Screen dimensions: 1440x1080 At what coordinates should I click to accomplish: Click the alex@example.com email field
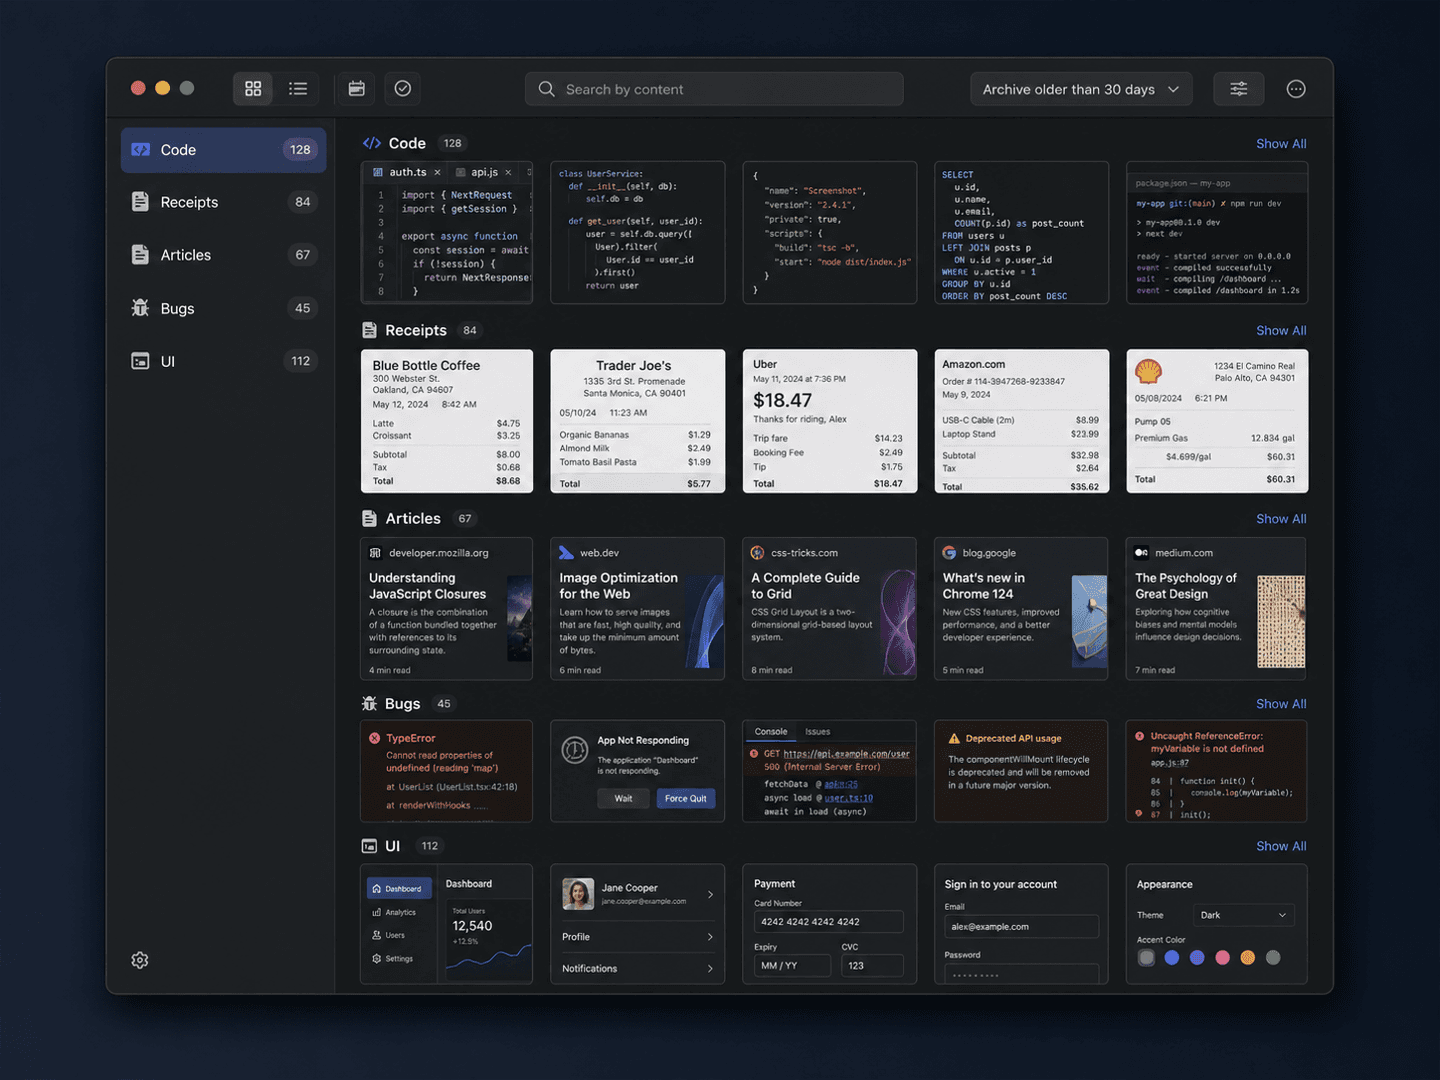pos(1021,927)
